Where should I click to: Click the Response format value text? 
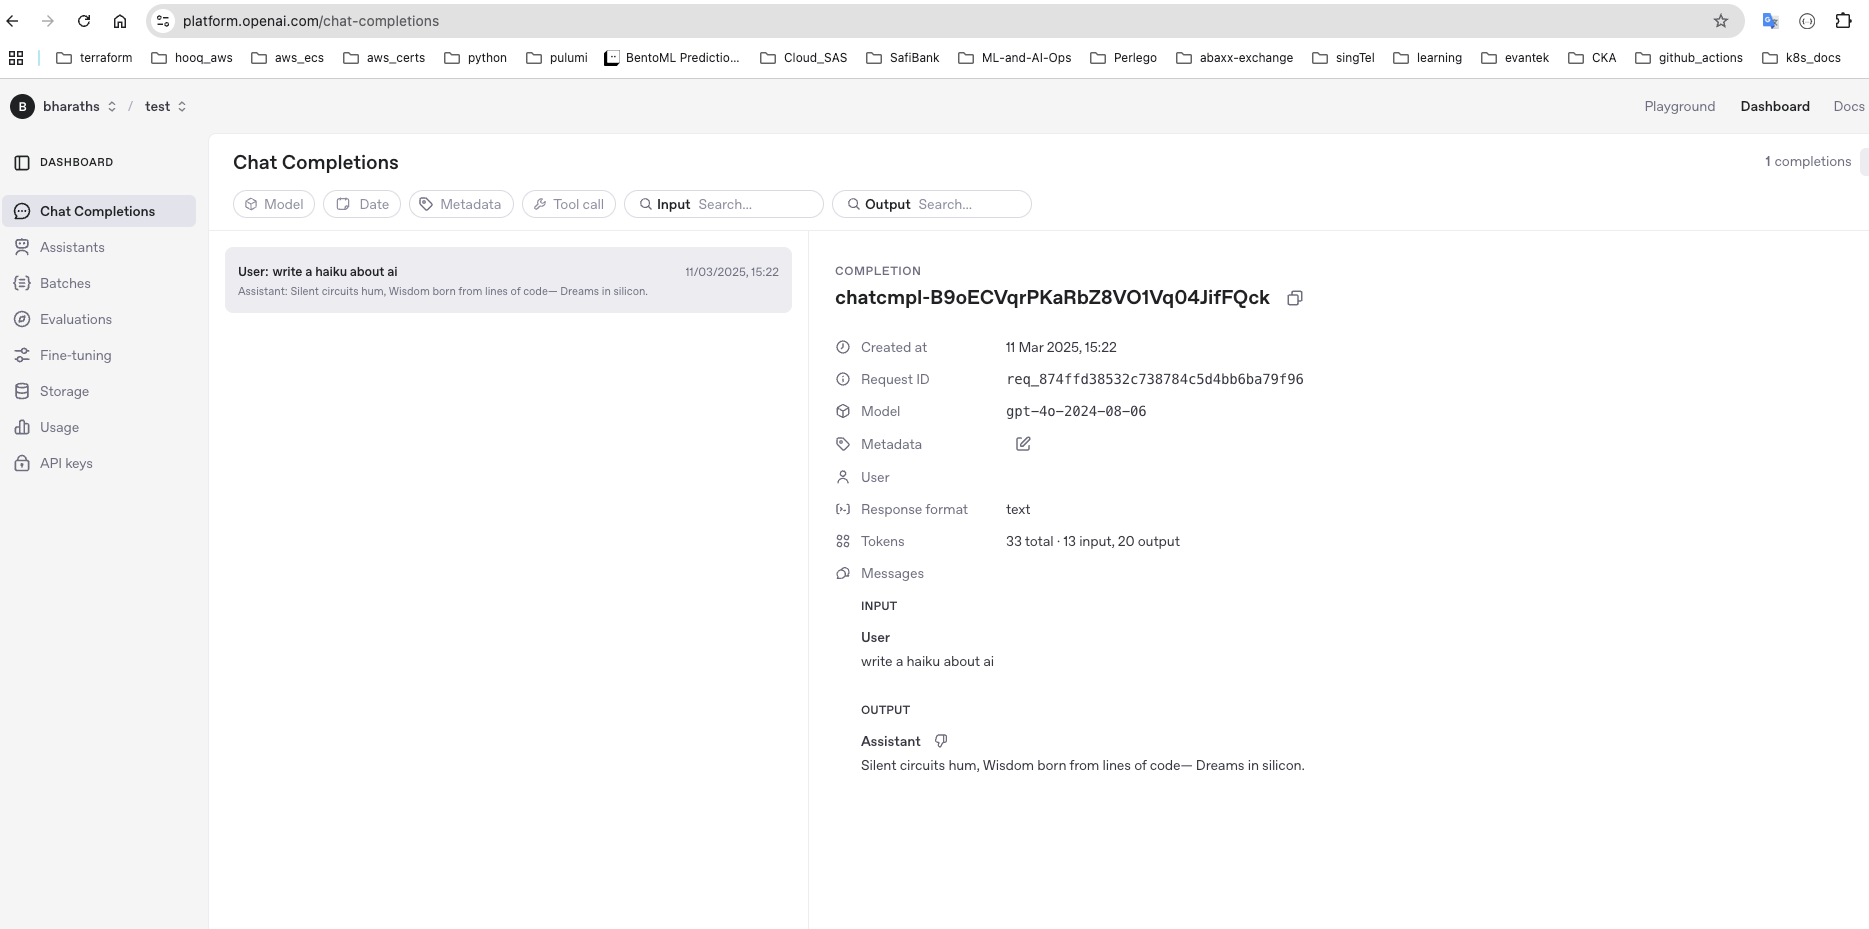click(x=1018, y=509)
